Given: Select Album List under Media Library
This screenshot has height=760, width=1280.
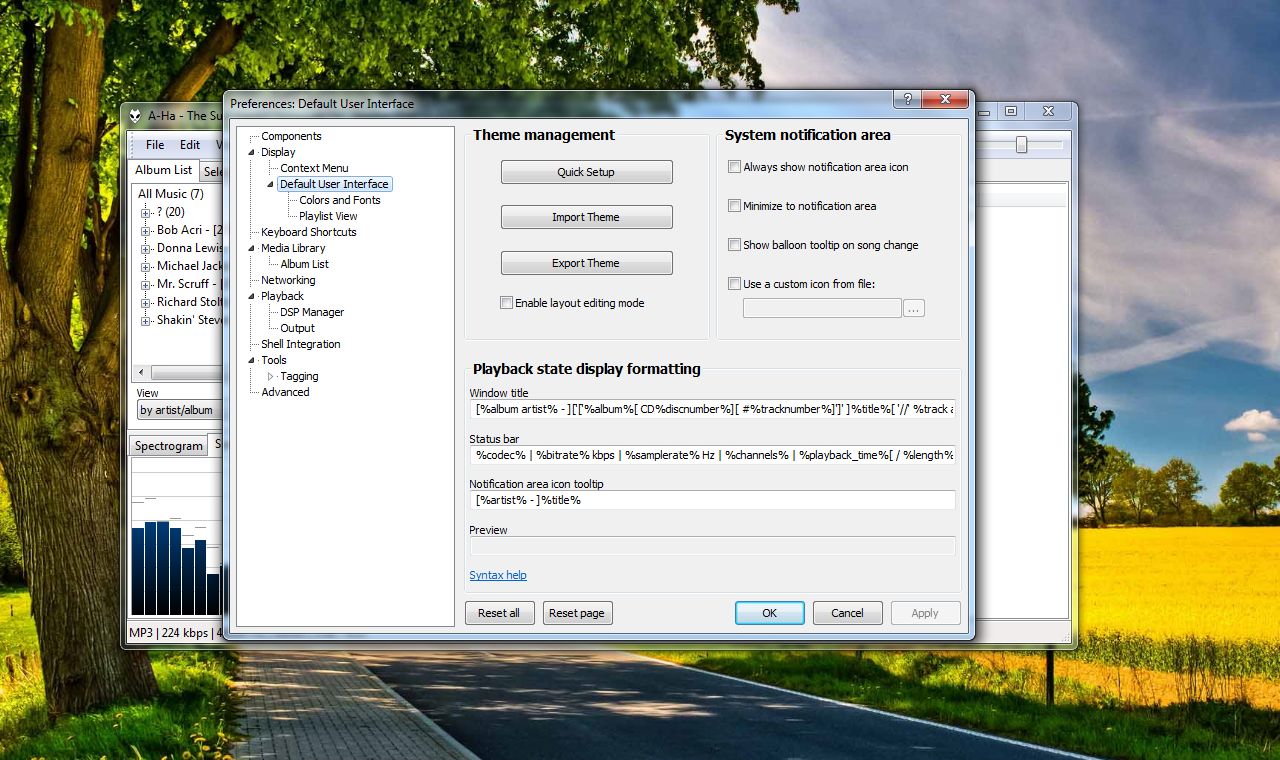Looking at the screenshot, I should [304, 264].
